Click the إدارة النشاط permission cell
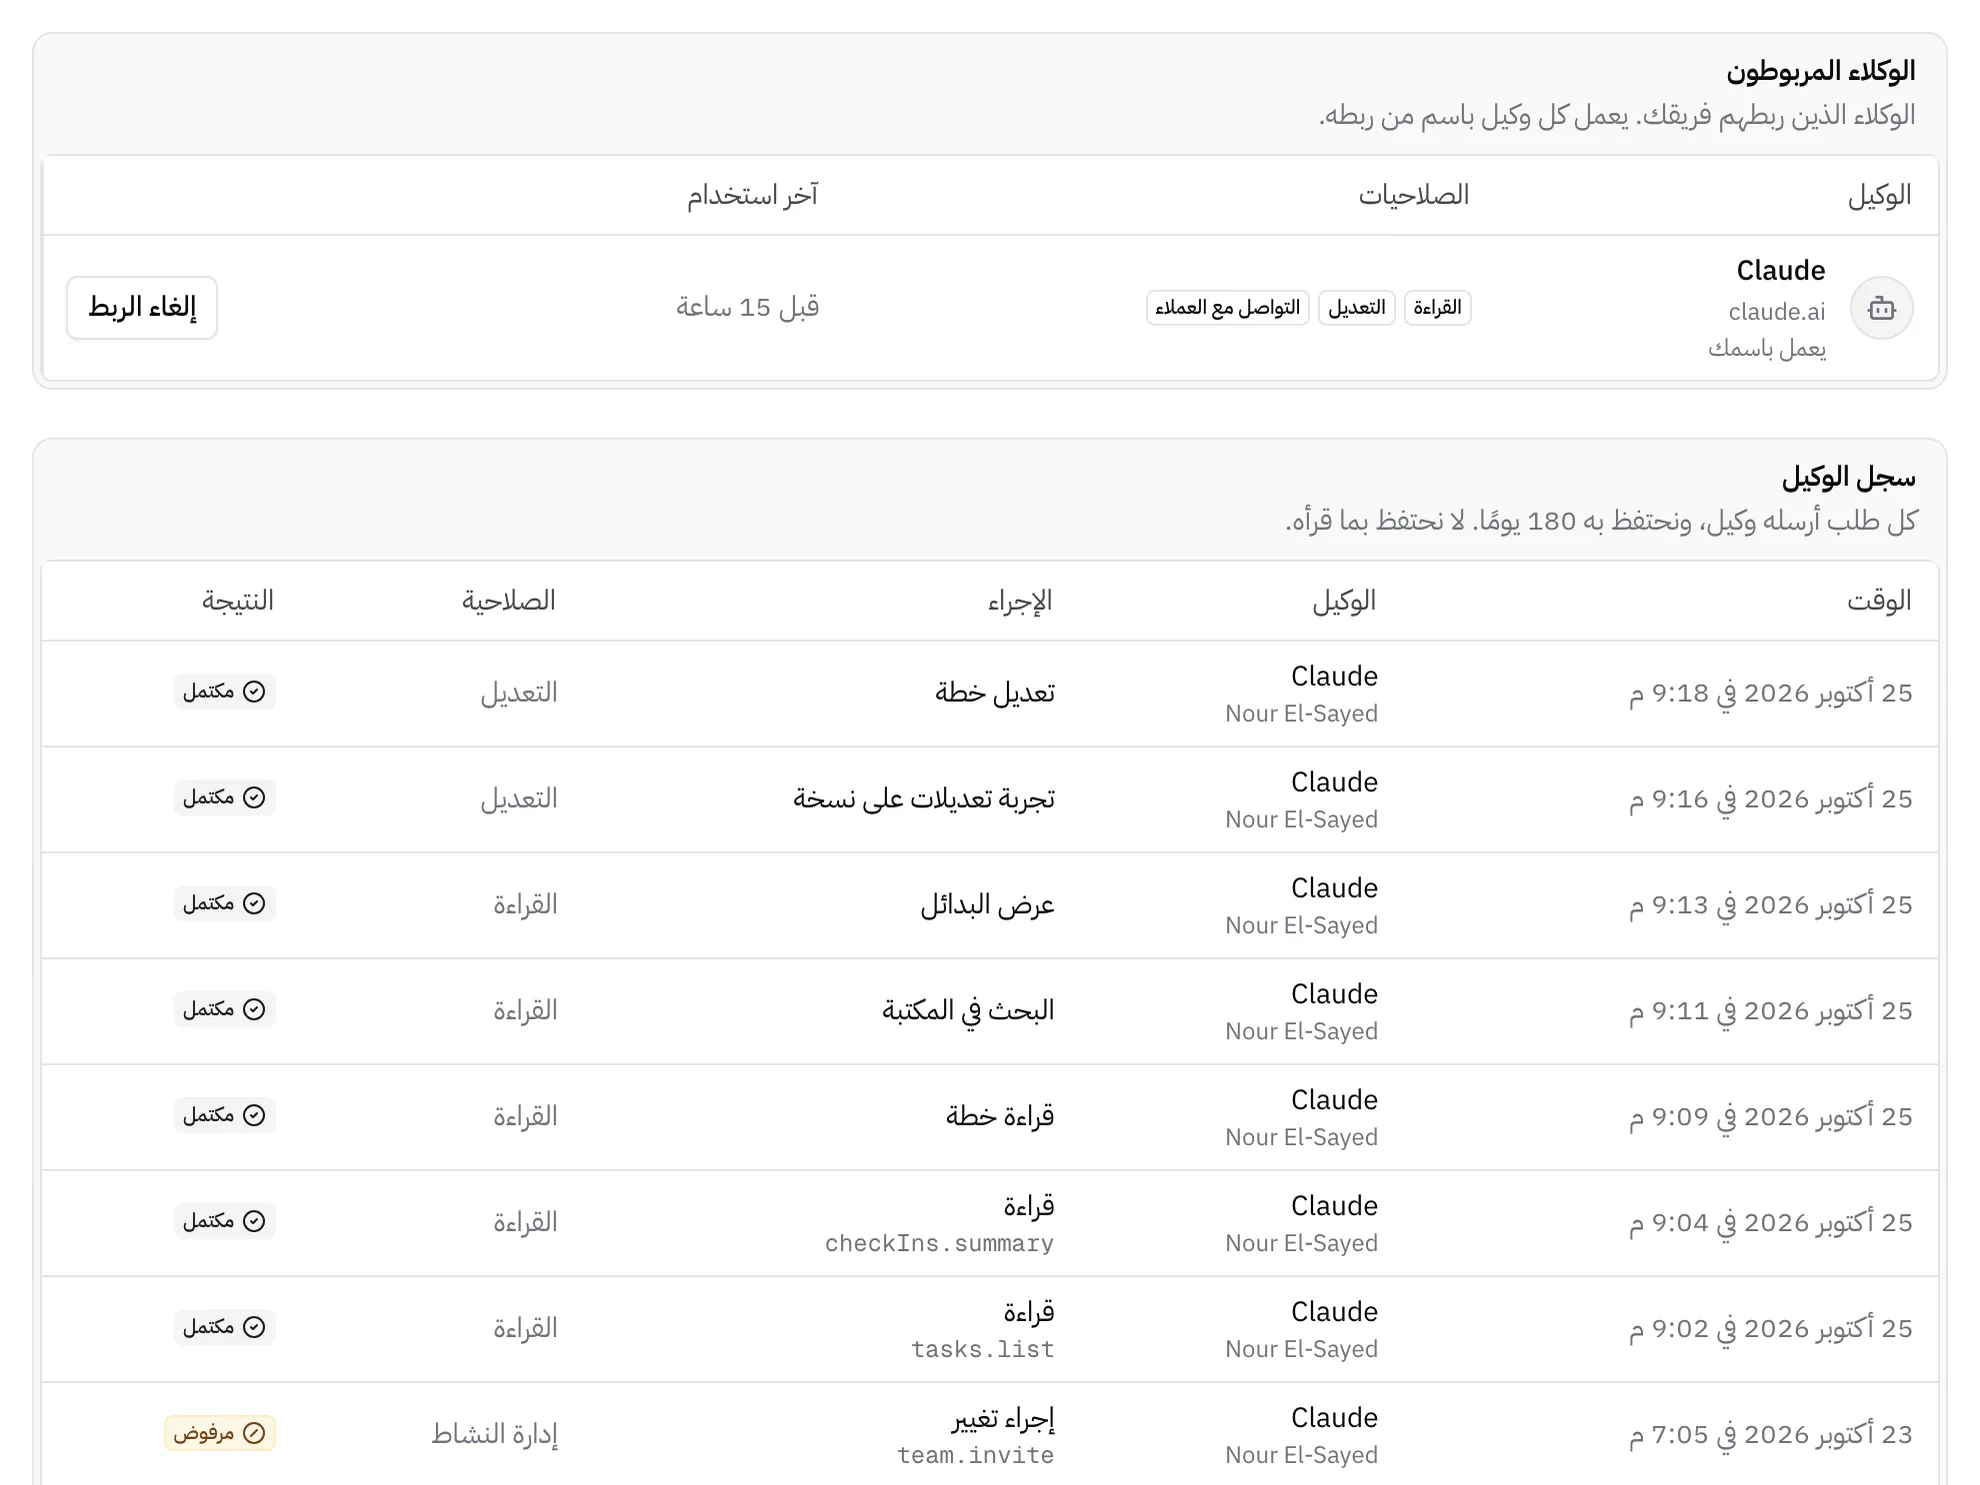The height and width of the screenshot is (1485, 1980). (x=494, y=1435)
